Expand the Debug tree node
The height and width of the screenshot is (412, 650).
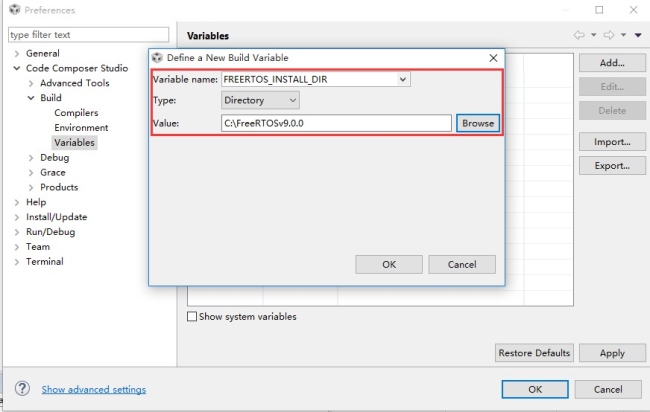click(x=31, y=158)
